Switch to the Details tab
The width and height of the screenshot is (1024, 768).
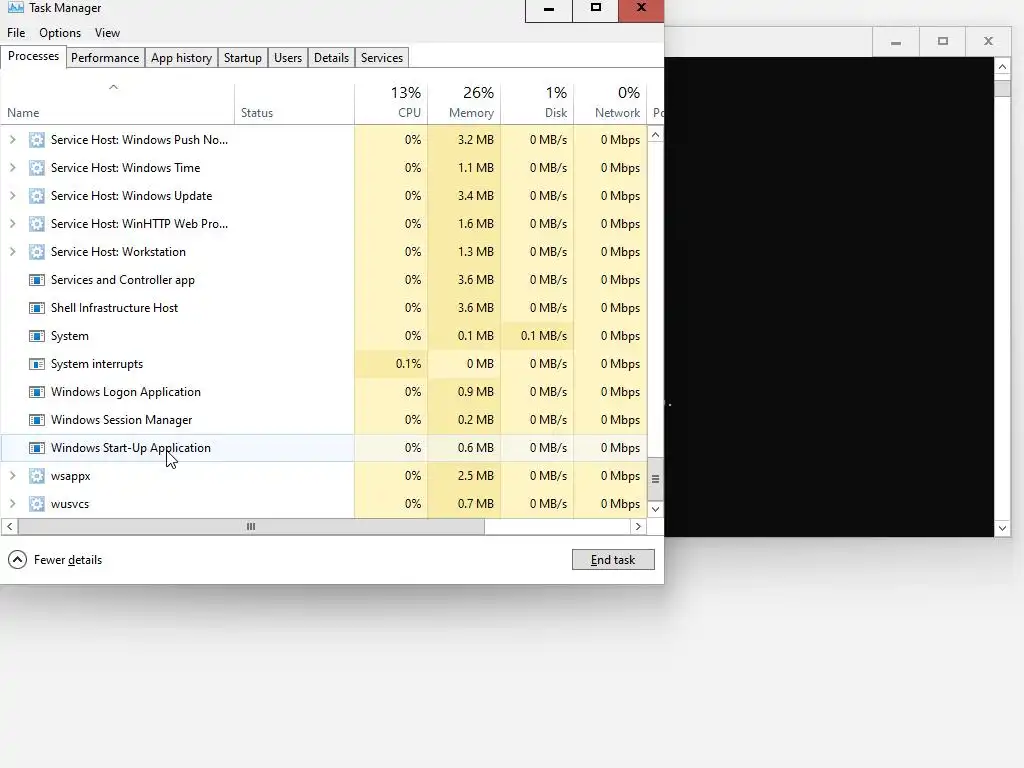(331, 57)
